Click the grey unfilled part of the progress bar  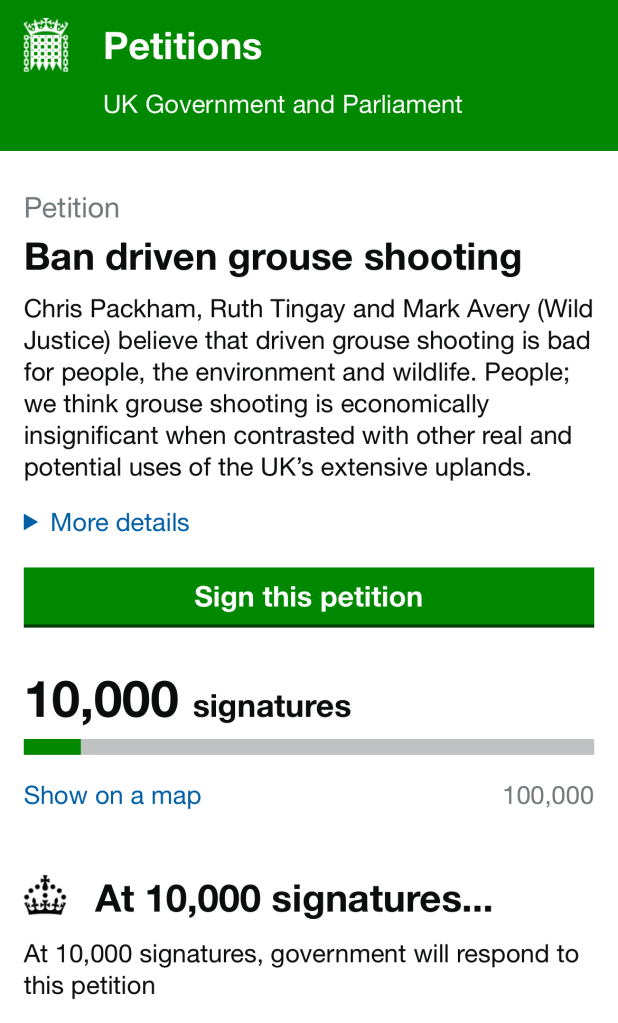(x=337, y=747)
